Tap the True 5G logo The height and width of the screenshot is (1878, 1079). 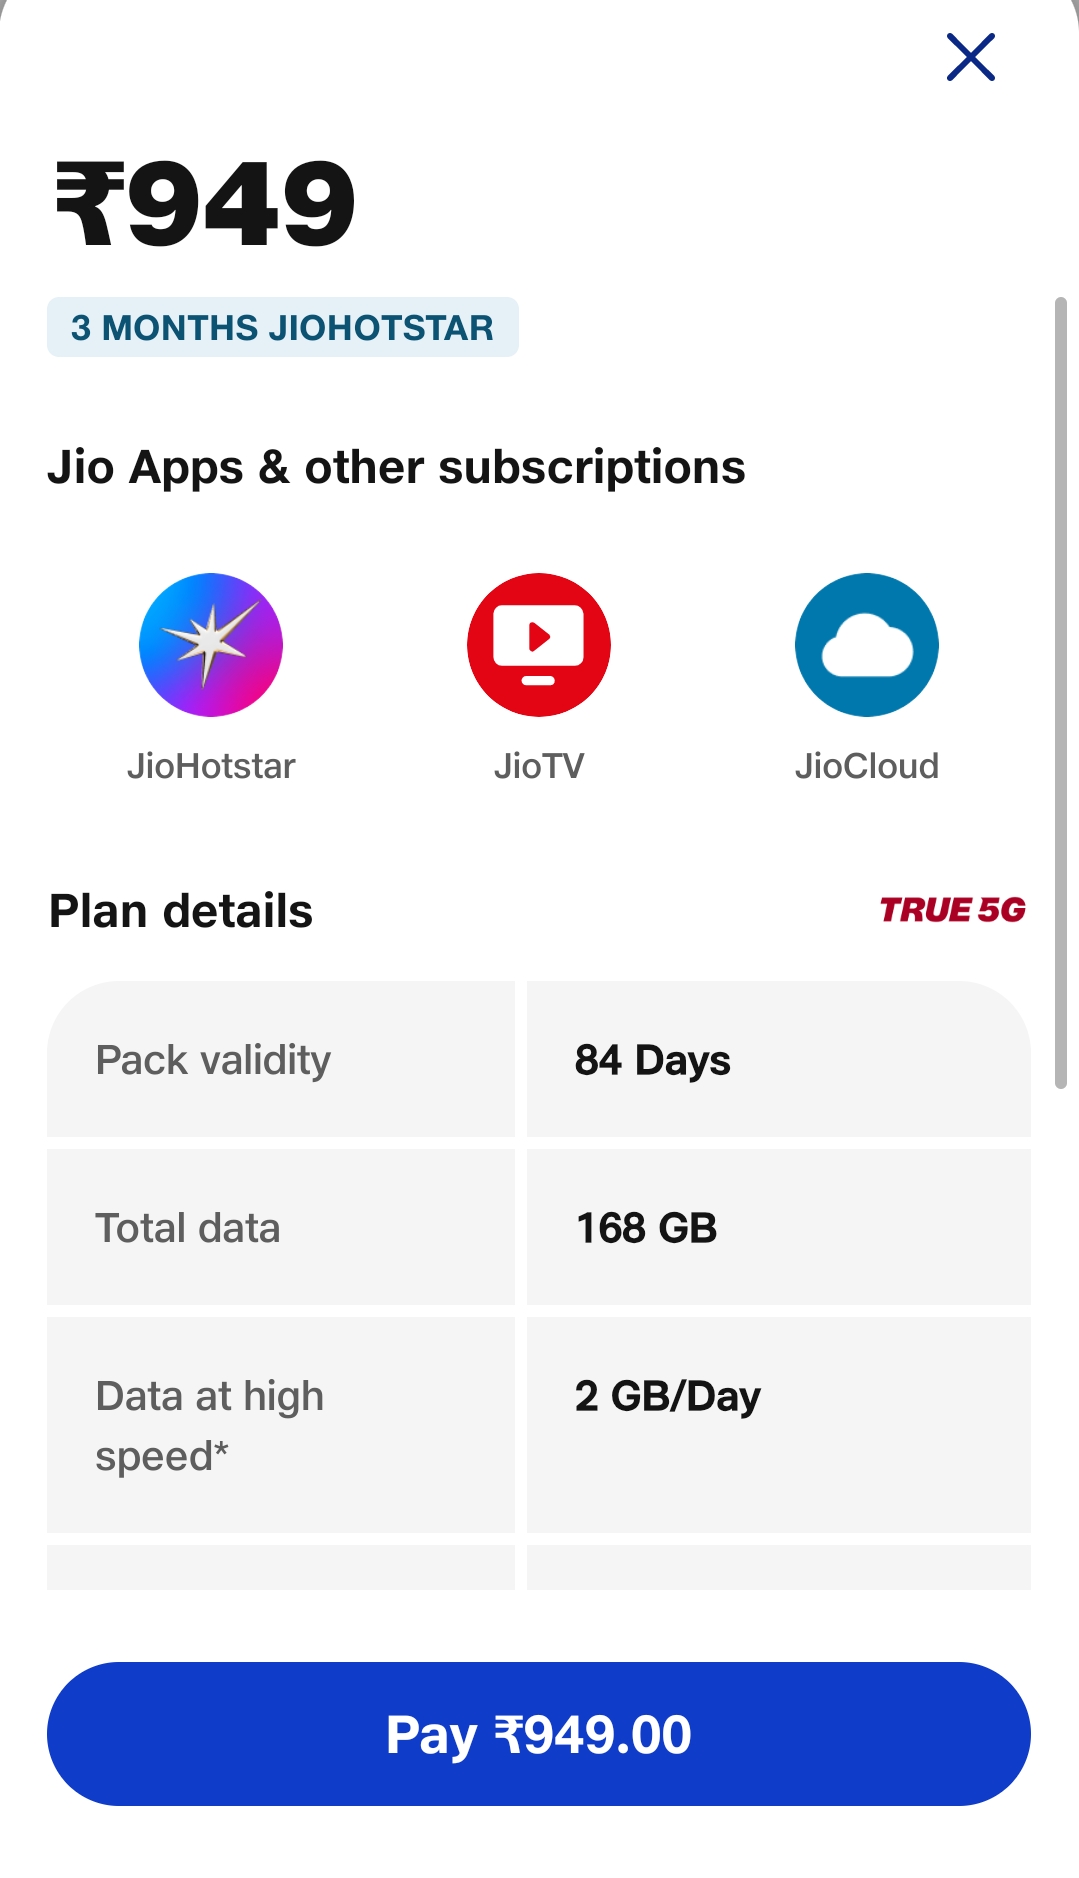pyautogui.click(x=952, y=910)
